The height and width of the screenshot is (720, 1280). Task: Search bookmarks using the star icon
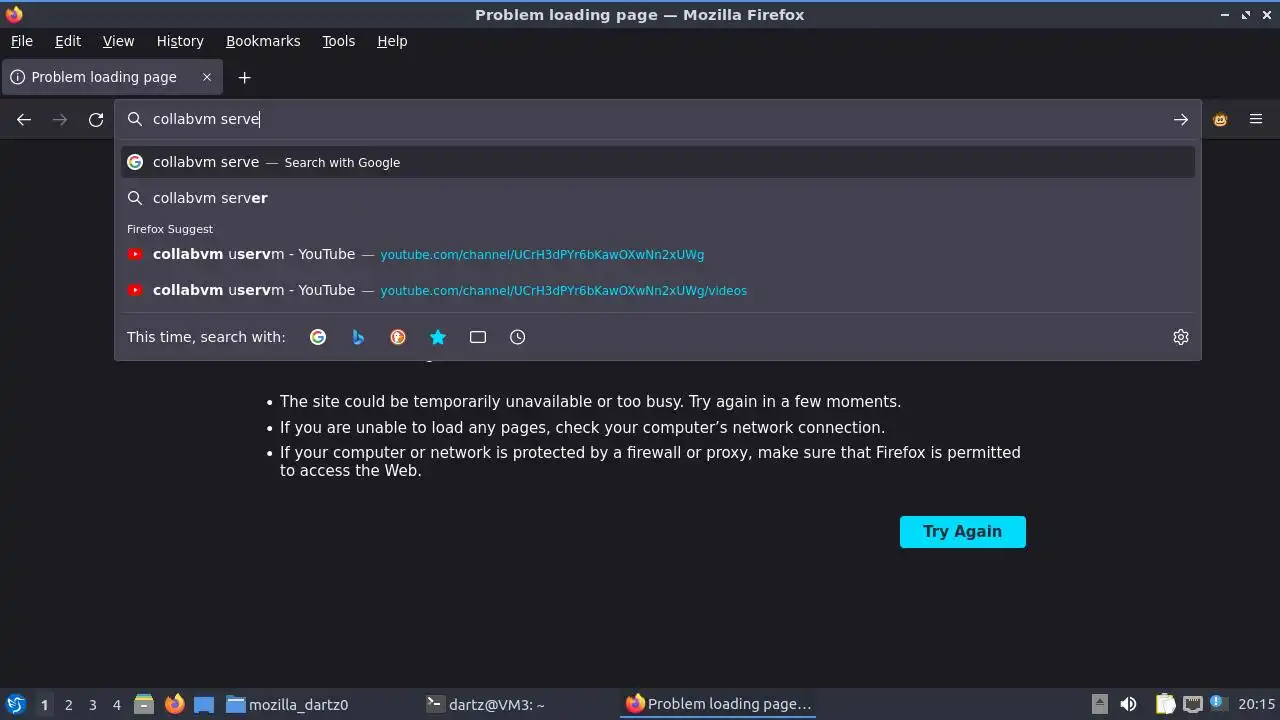pos(438,337)
